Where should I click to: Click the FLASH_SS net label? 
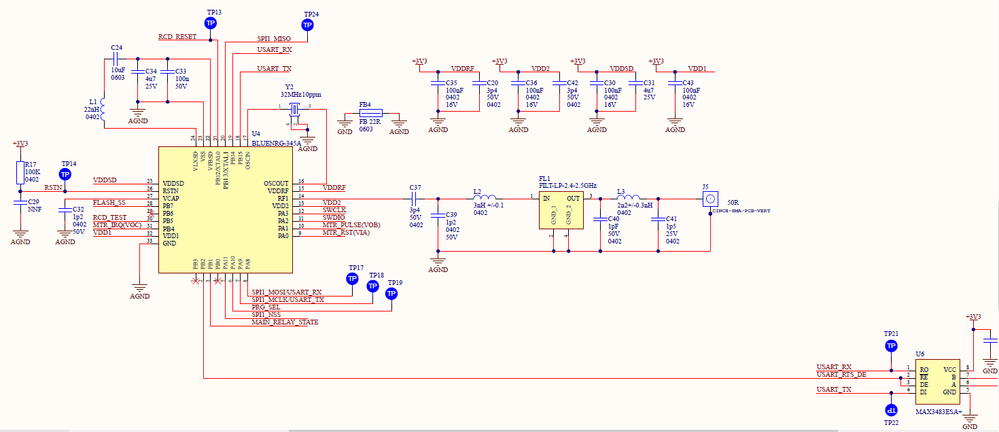coord(108,202)
